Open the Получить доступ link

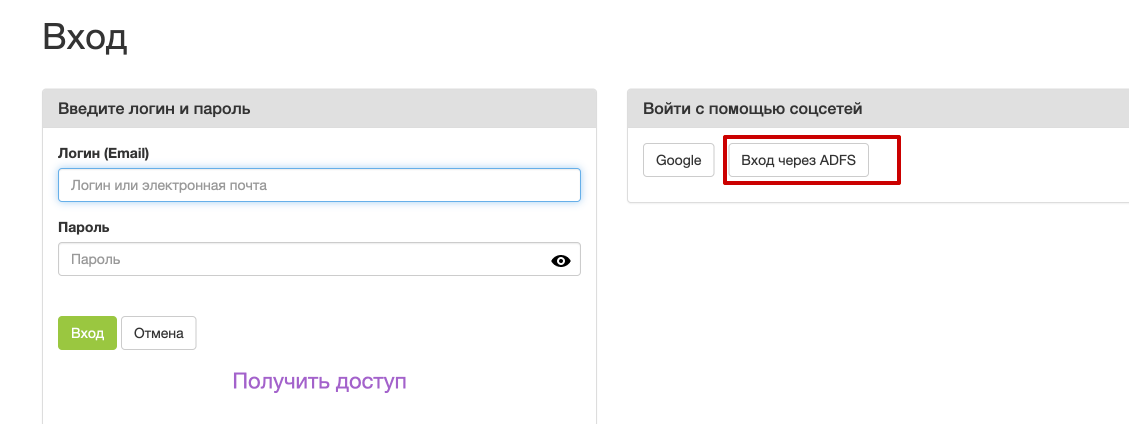319,381
